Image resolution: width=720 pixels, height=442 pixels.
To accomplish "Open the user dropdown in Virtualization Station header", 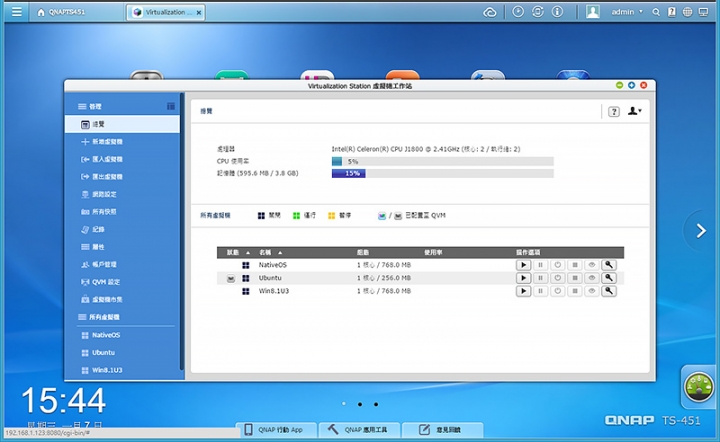I will tap(635, 111).
